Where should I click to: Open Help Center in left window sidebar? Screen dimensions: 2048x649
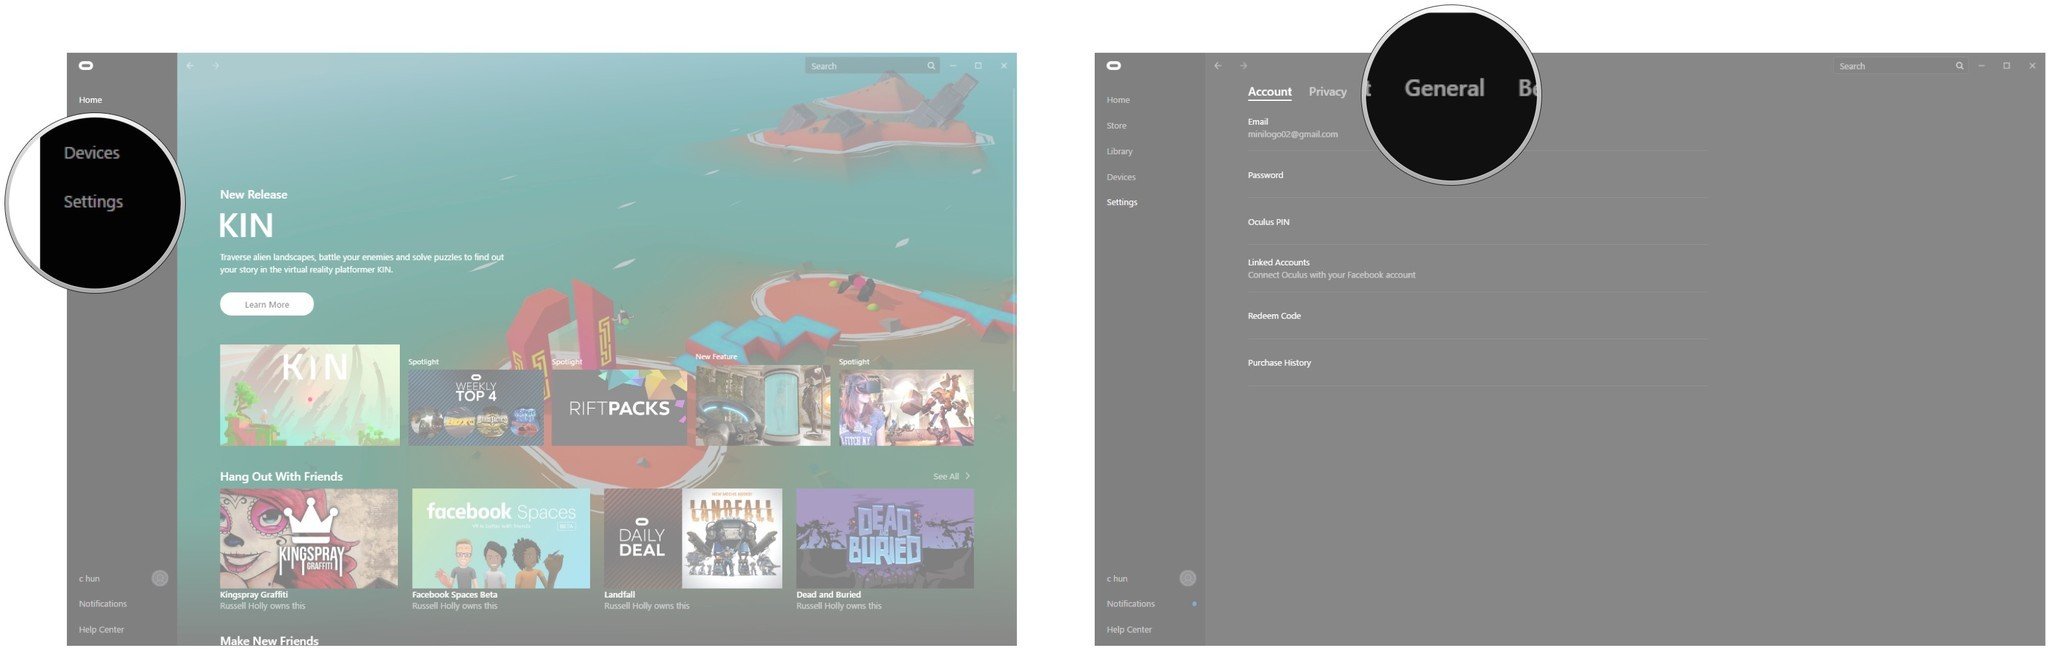[101, 630]
